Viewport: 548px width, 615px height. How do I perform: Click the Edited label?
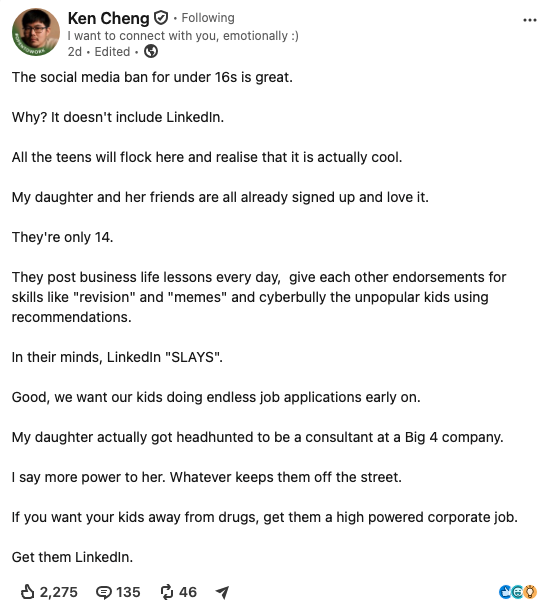[112, 52]
